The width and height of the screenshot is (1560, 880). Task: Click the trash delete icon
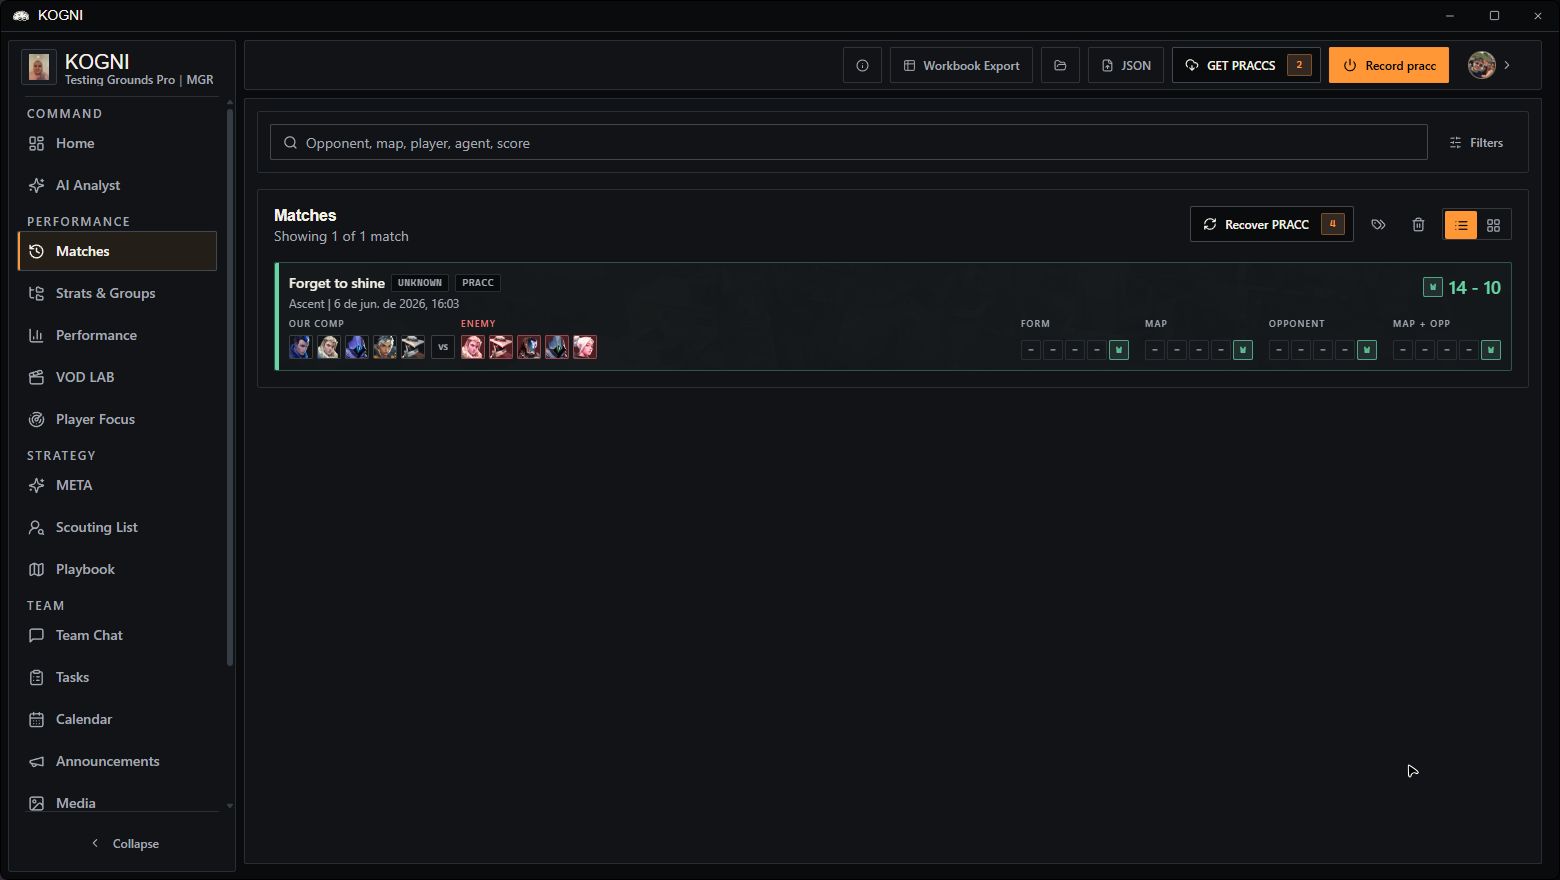coord(1418,225)
